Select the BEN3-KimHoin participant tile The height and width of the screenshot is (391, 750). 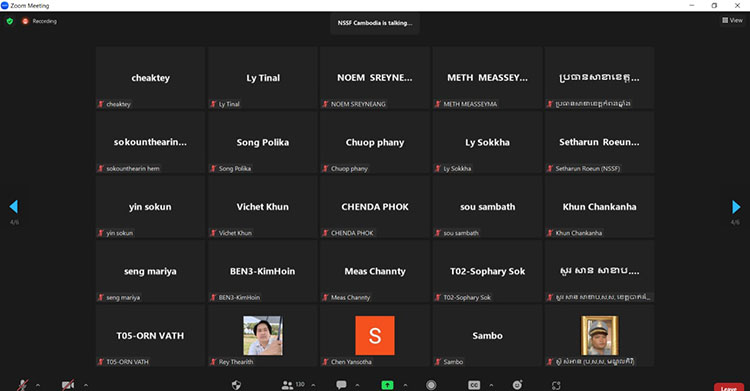pyautogui.click(x=263, y=271)
